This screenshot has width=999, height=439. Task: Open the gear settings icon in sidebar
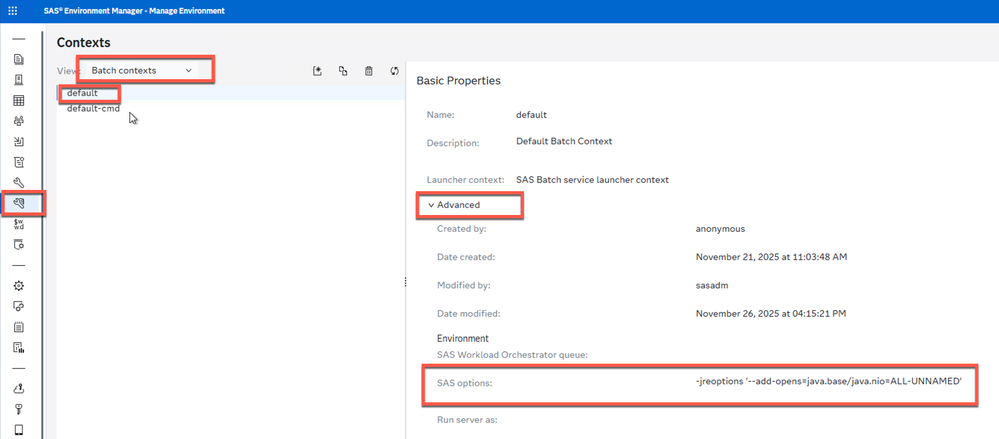point(18,285)
